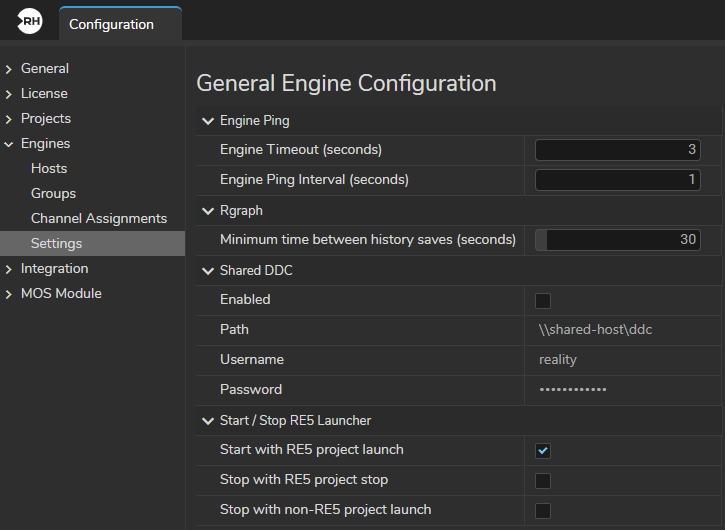This screenshot has width=725, height=530.
Task: Open the Hosts settings page
Action: pyautogui.click(x=49, y=168)
